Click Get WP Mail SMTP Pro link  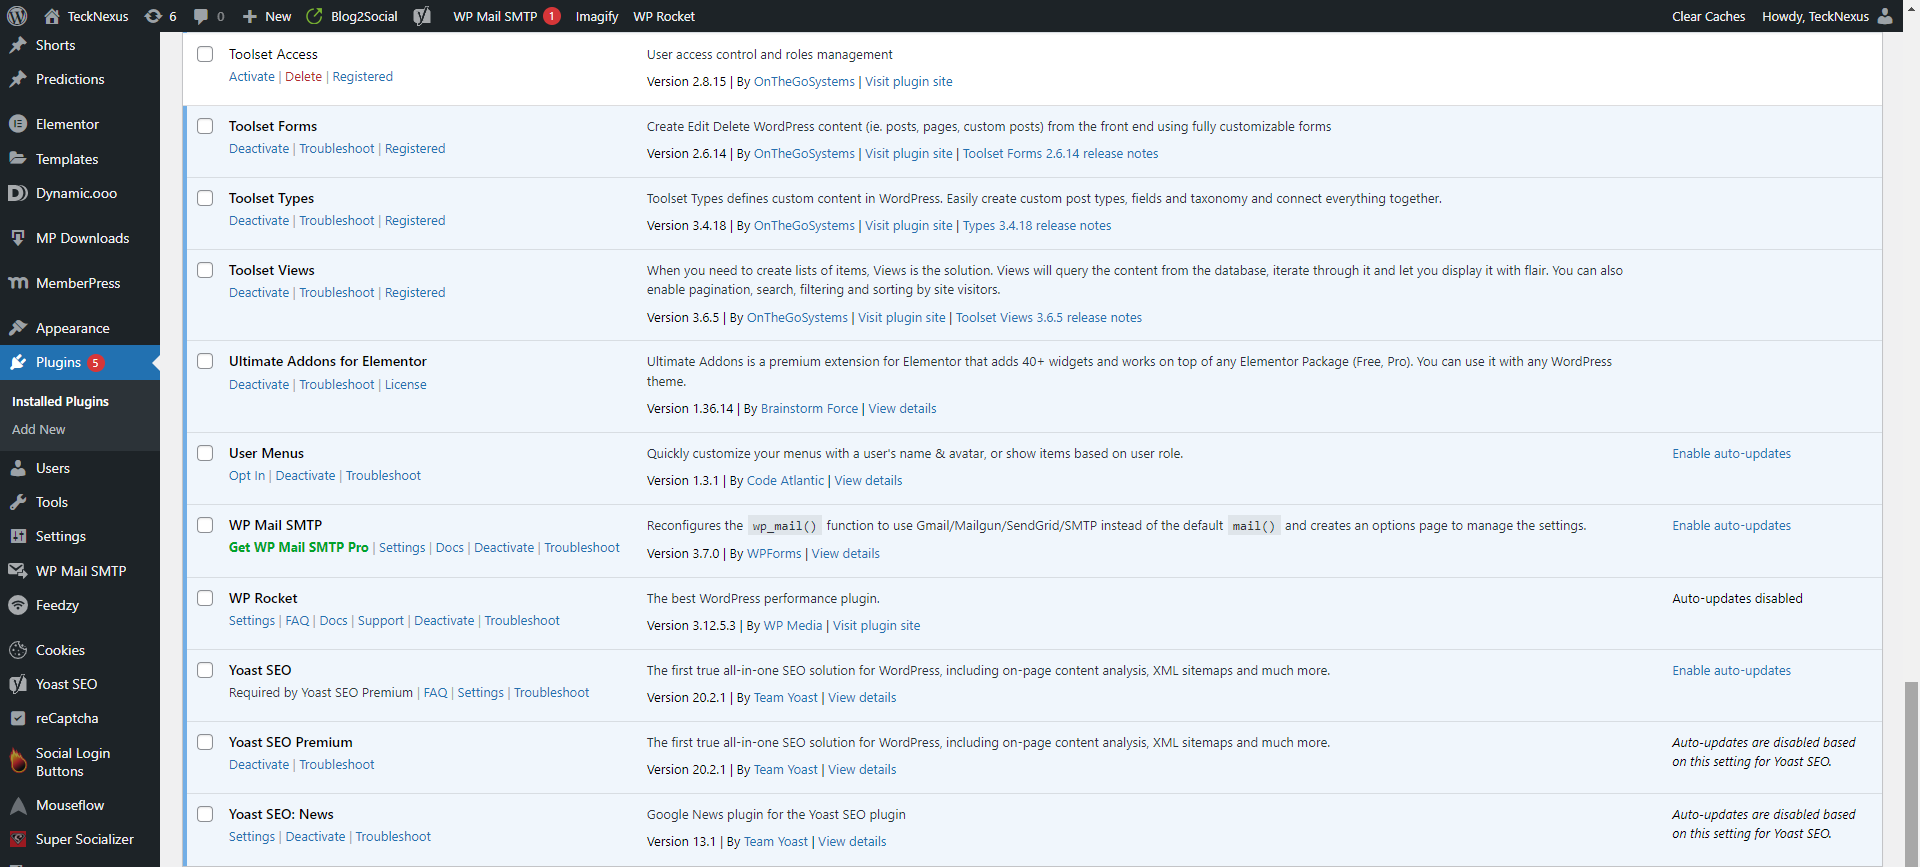click(x=299, y=548)
